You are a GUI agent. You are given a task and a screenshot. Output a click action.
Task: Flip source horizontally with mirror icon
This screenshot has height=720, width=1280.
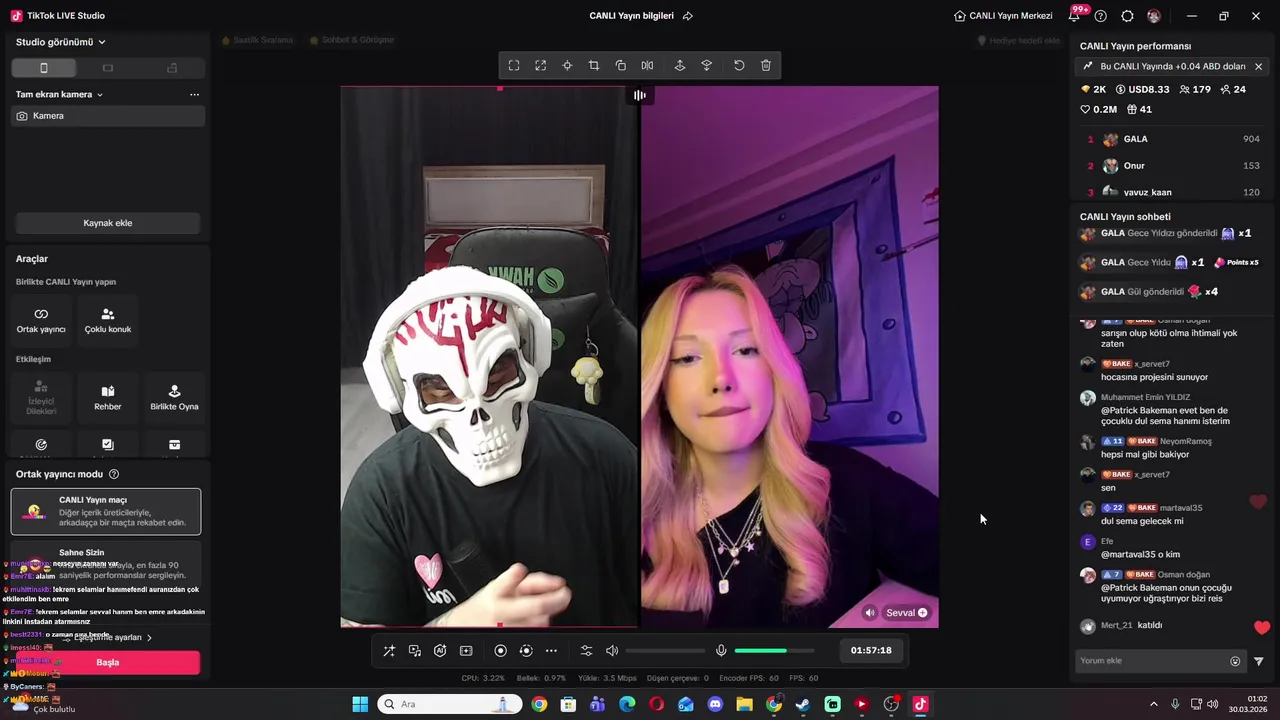click(x=648, y=66)
